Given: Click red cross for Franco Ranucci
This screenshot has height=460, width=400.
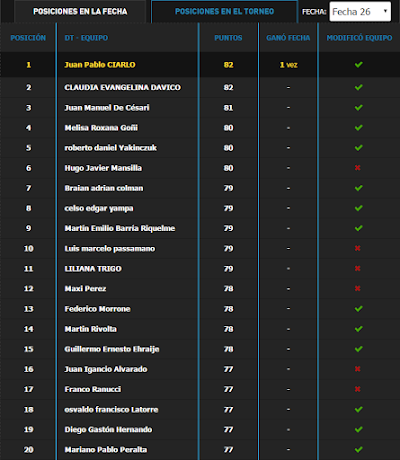Looking at the screenshot, I should pos(358,389).
